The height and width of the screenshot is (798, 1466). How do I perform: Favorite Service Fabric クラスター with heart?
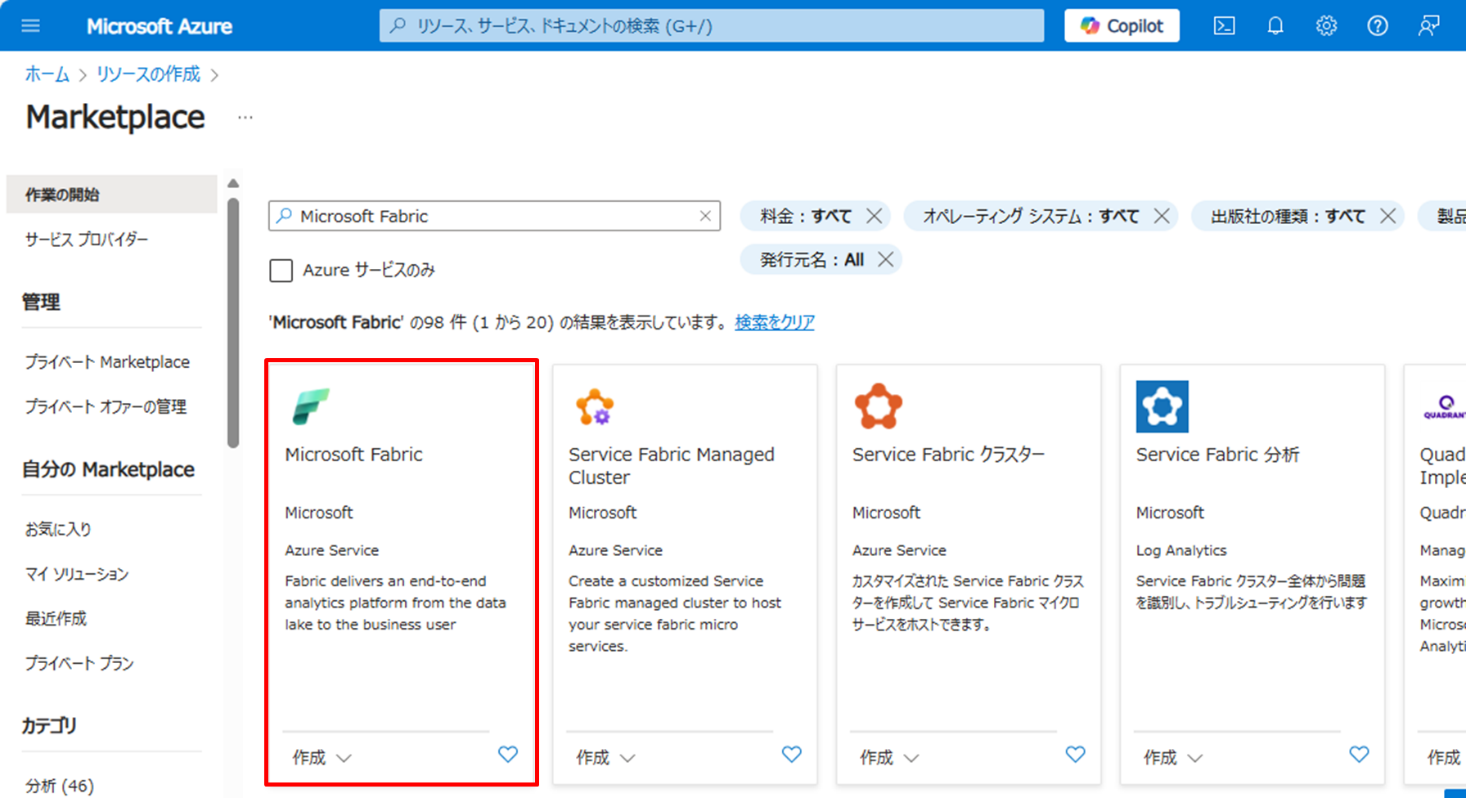tap(1075, 755)
